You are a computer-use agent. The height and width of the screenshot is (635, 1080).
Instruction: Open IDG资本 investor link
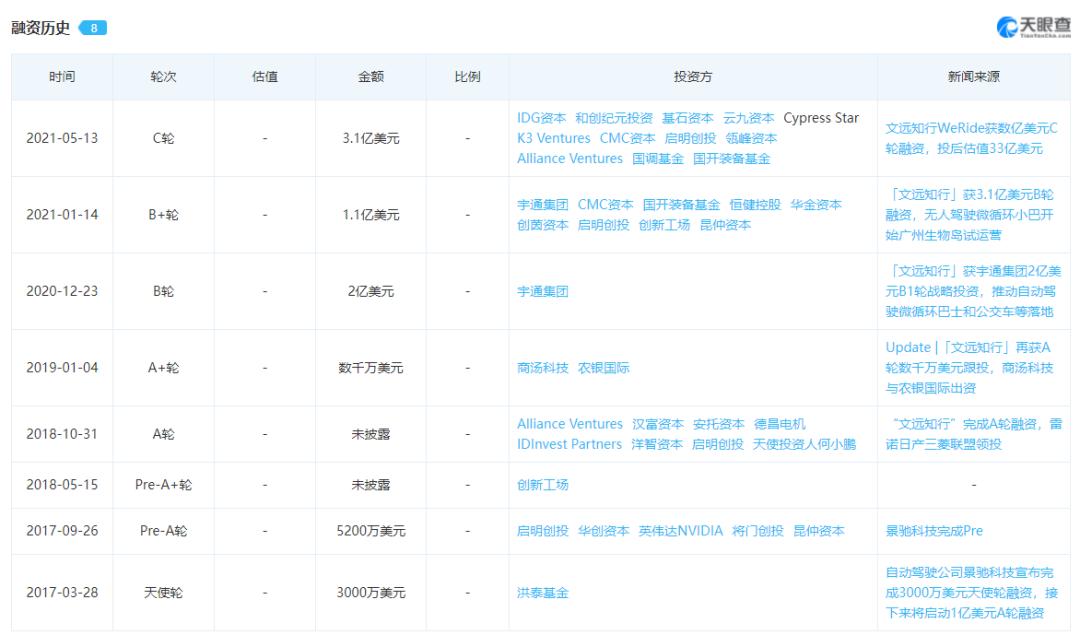tap(541, 118)
